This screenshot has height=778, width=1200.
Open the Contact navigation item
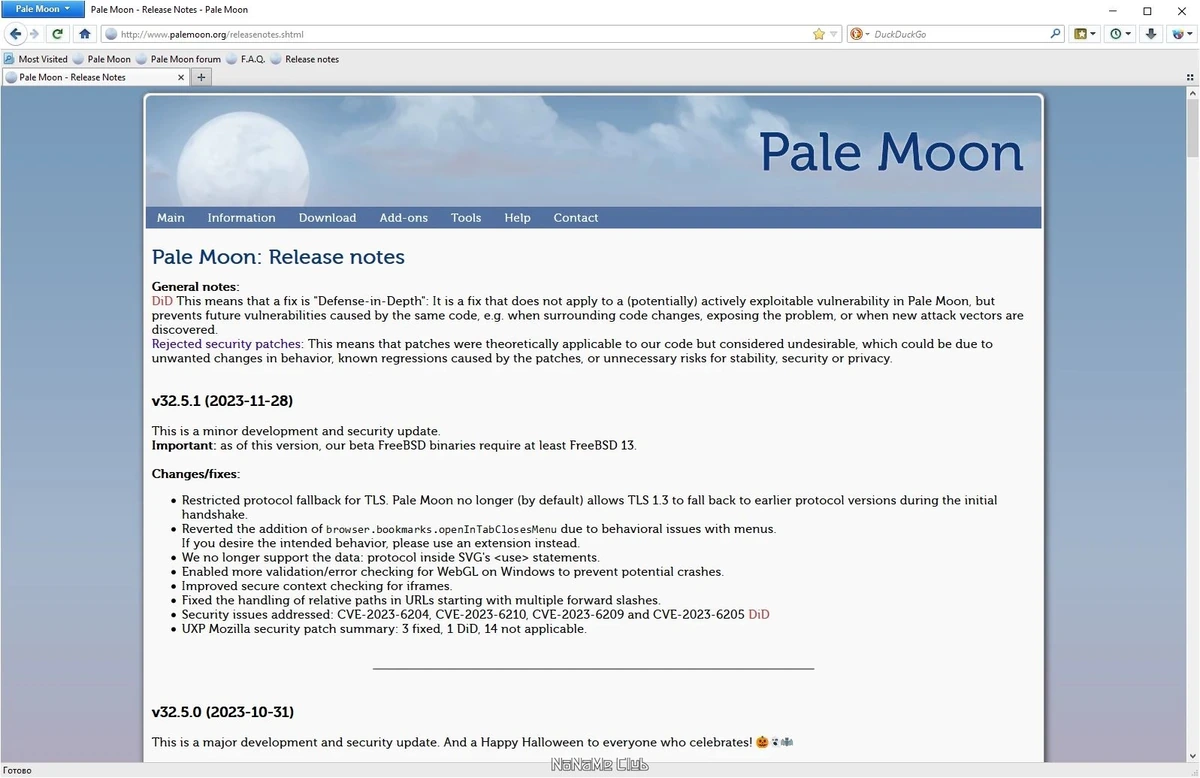point(576,218)
